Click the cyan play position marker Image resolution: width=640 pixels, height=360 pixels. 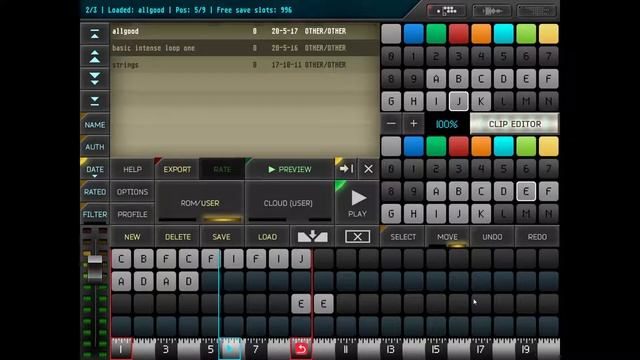229,349
